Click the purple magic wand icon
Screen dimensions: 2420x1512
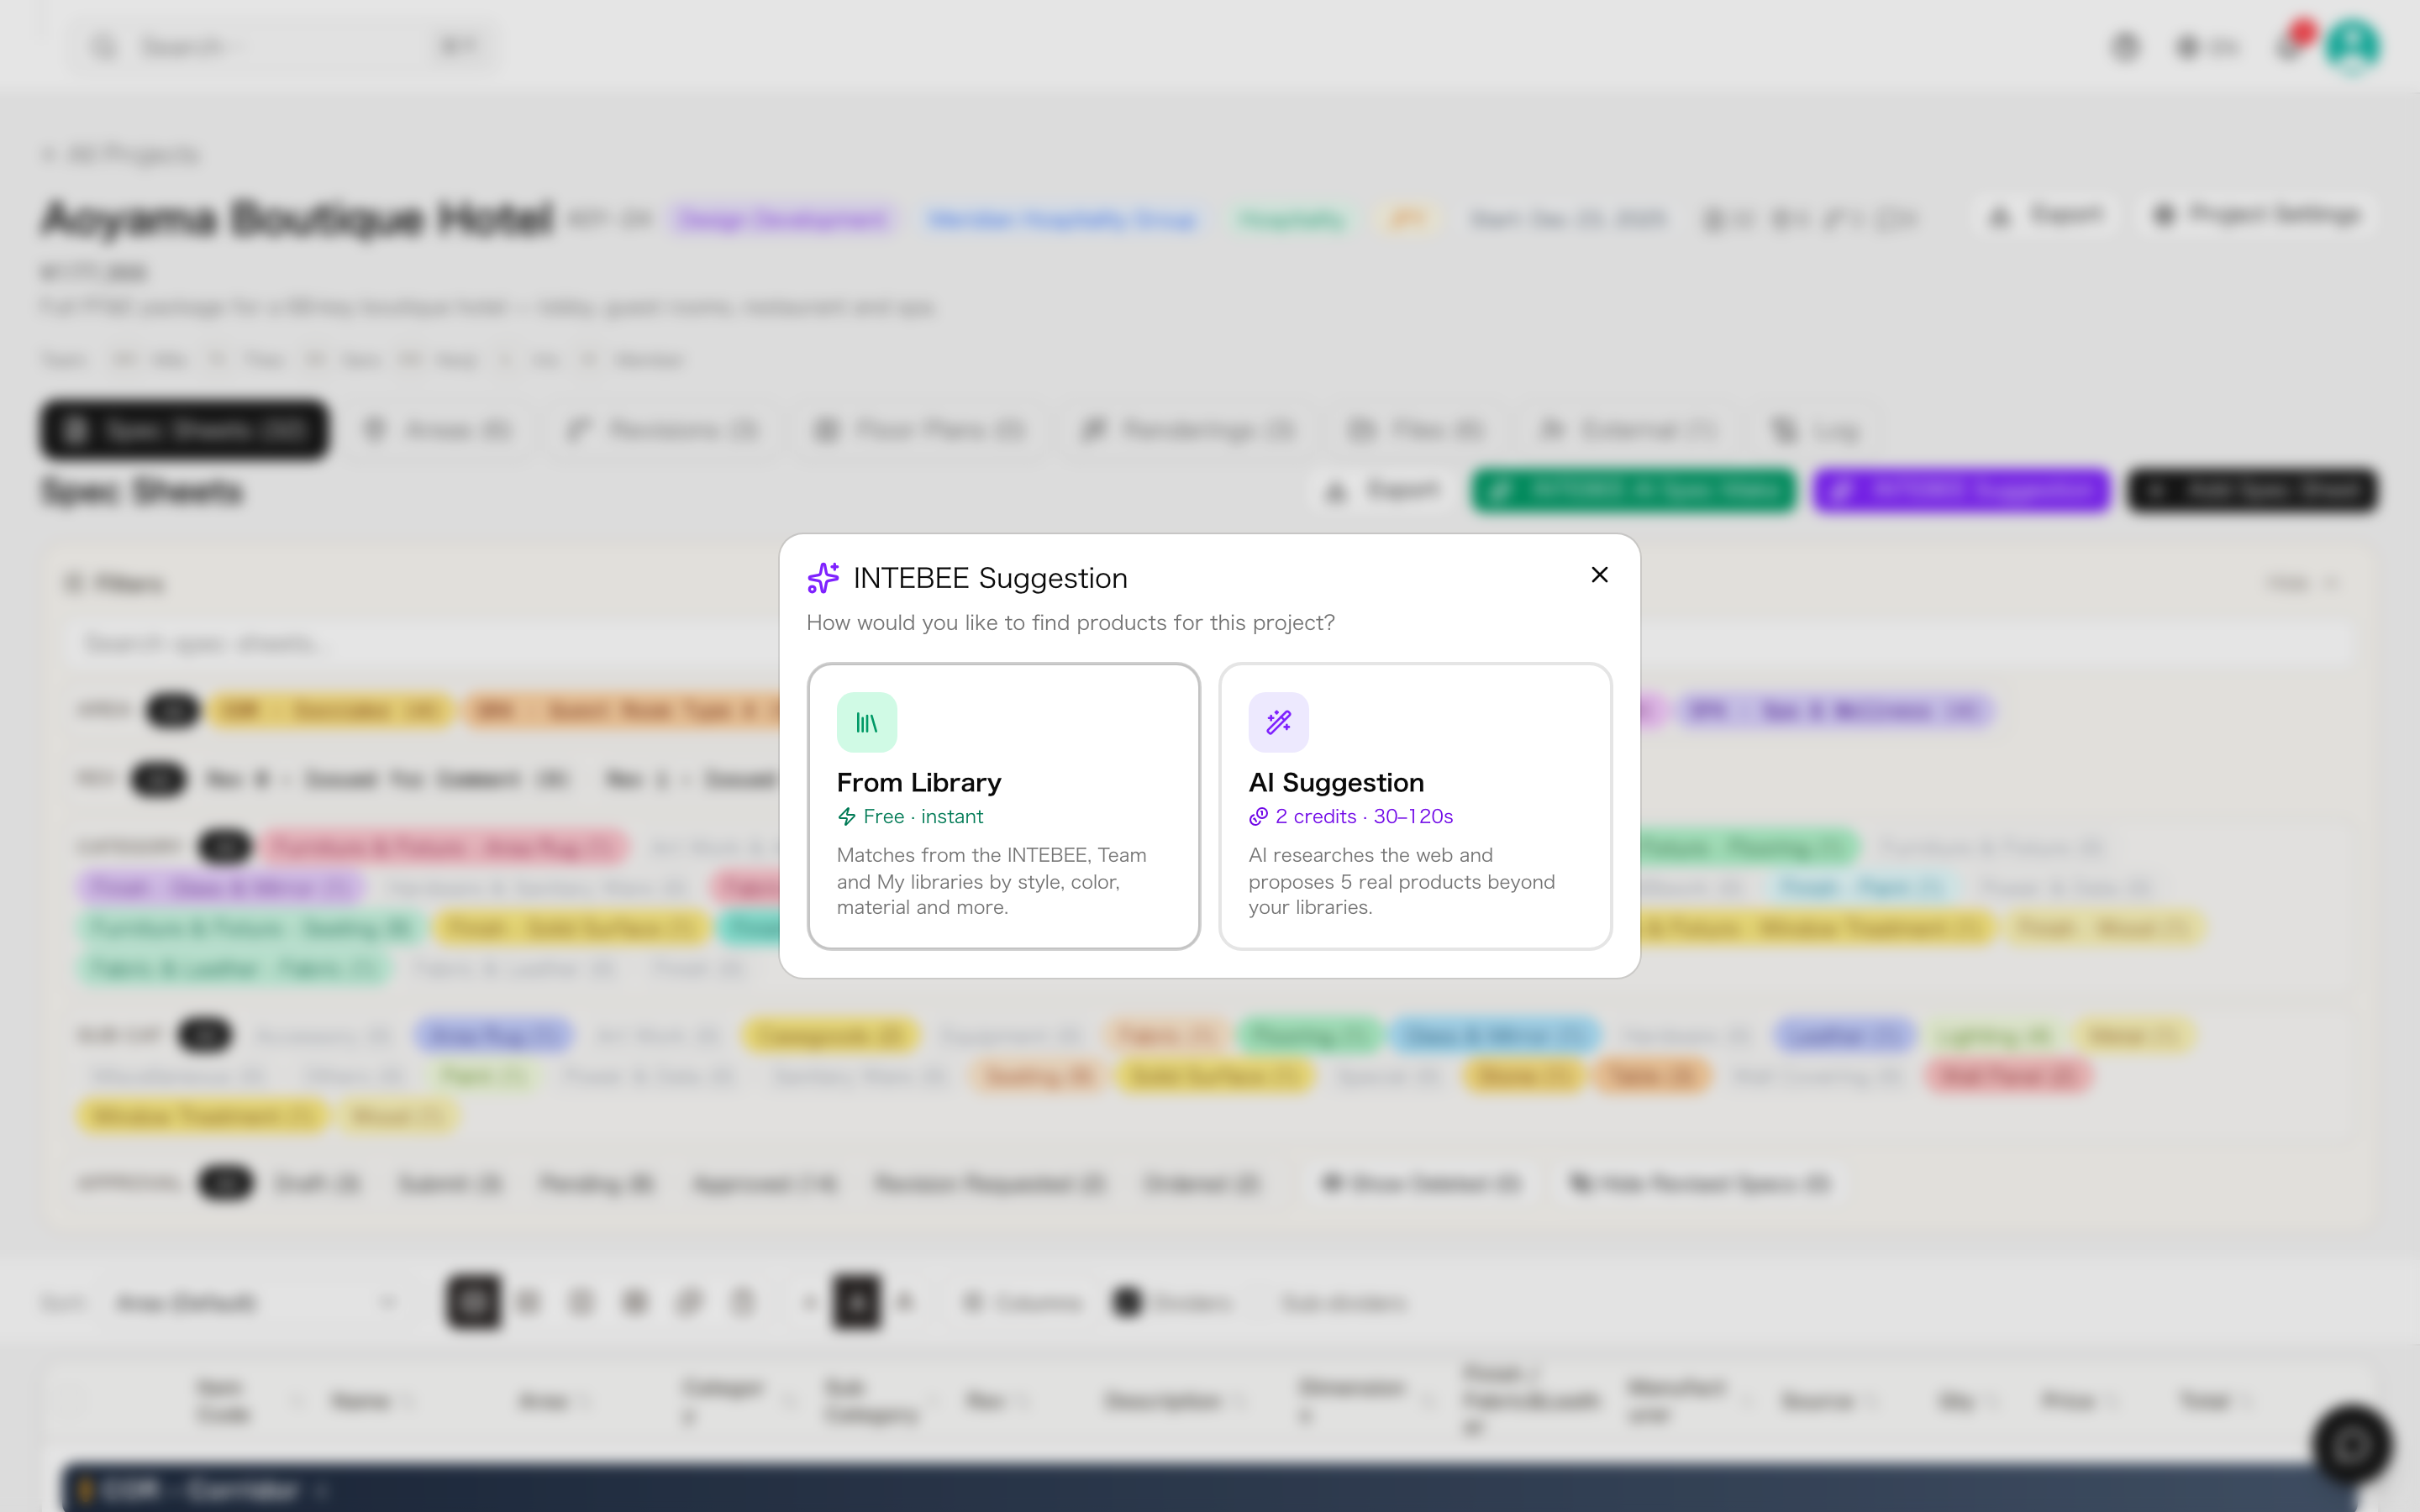click(x=1278, y=722)
